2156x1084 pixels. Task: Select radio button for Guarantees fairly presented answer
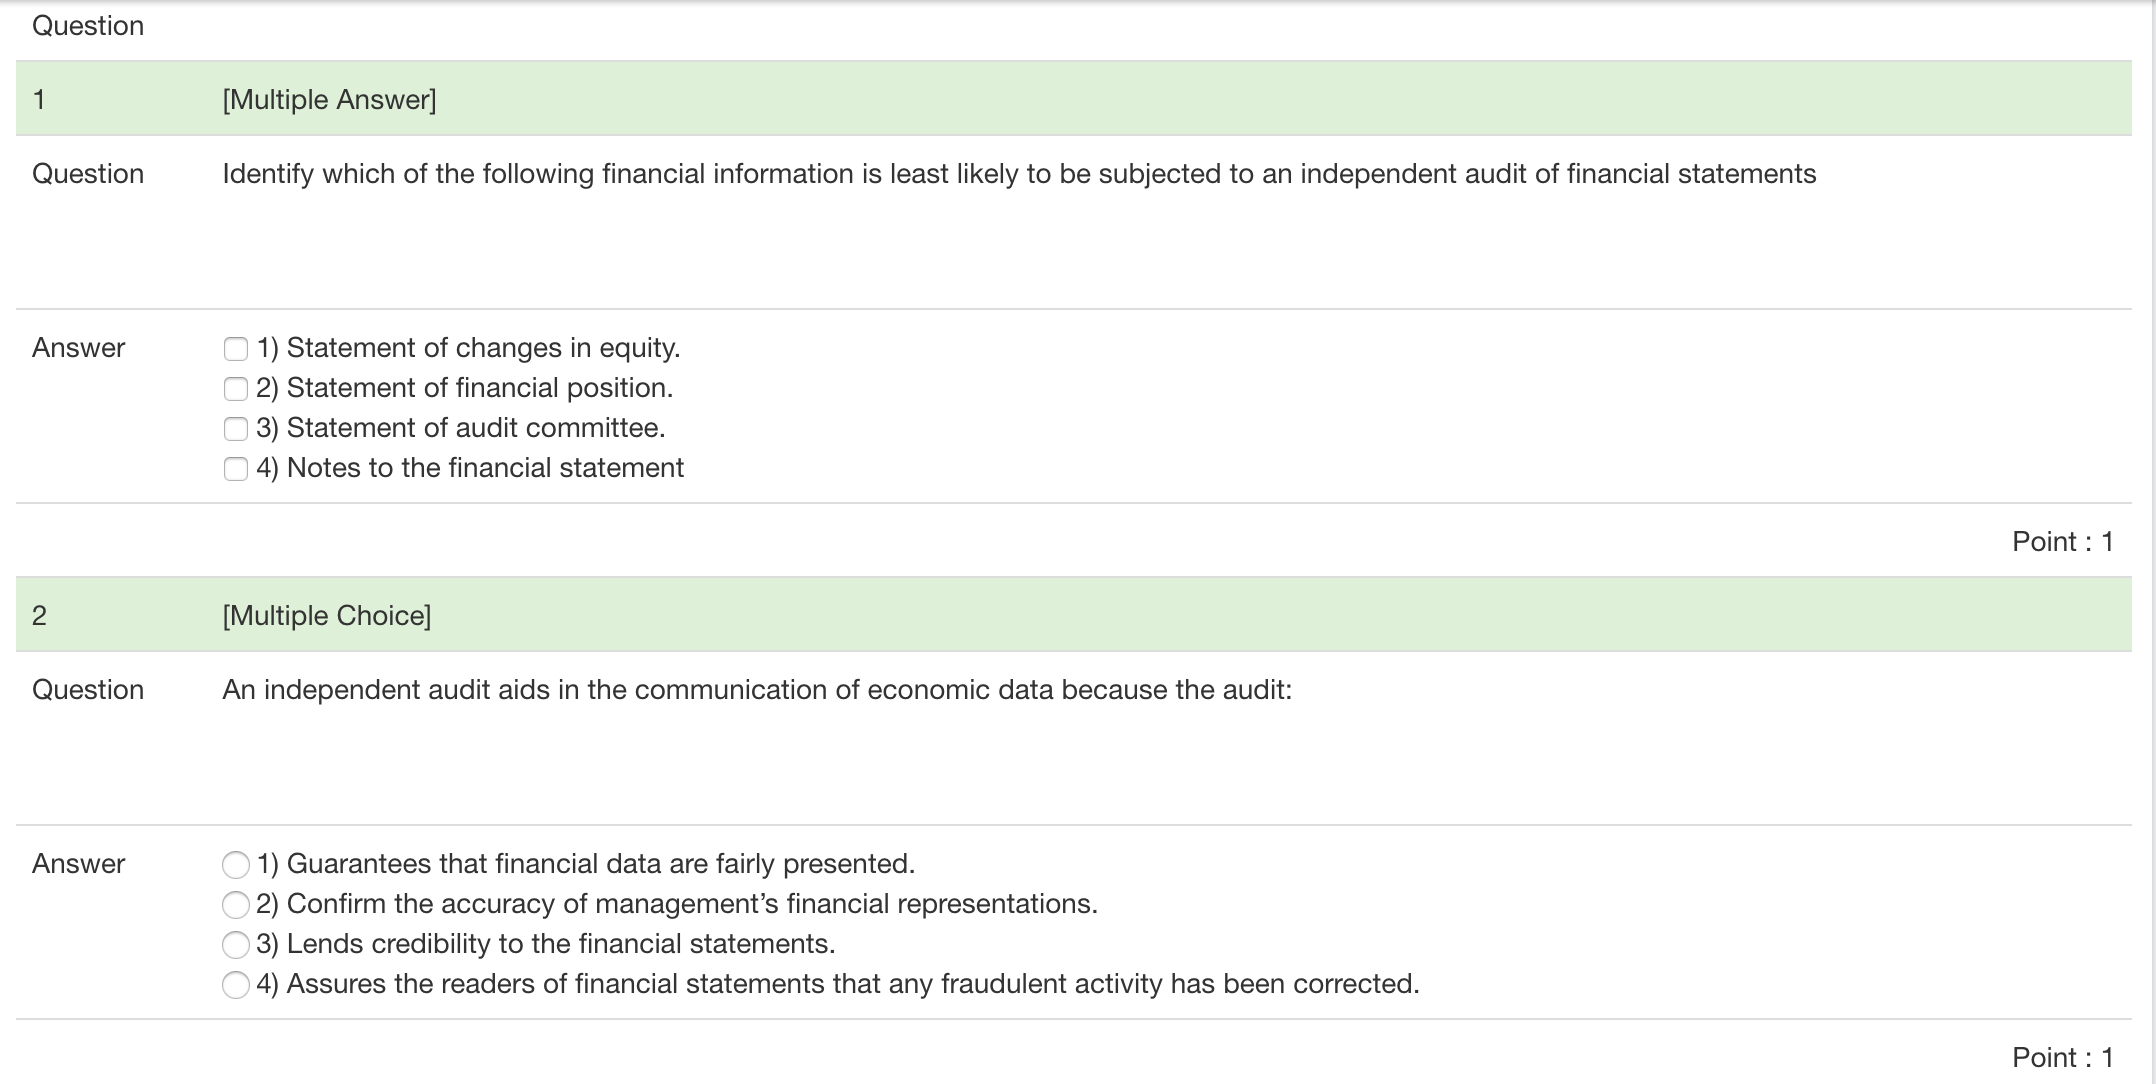[236, 864]
